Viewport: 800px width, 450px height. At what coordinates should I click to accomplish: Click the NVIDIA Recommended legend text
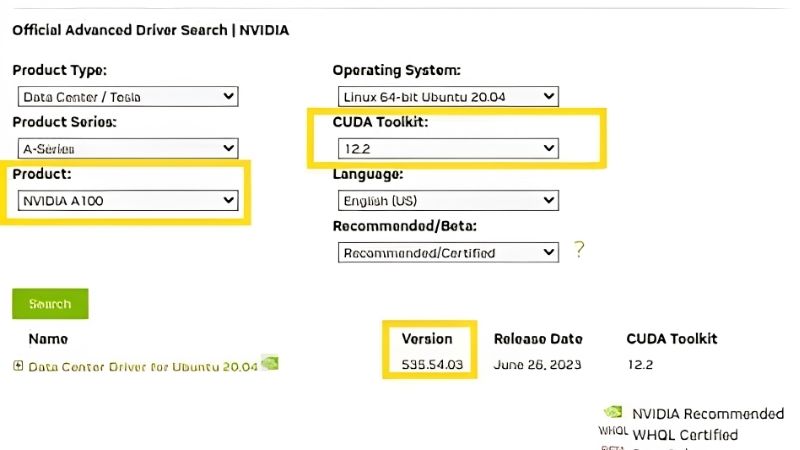tap(708, 414)
